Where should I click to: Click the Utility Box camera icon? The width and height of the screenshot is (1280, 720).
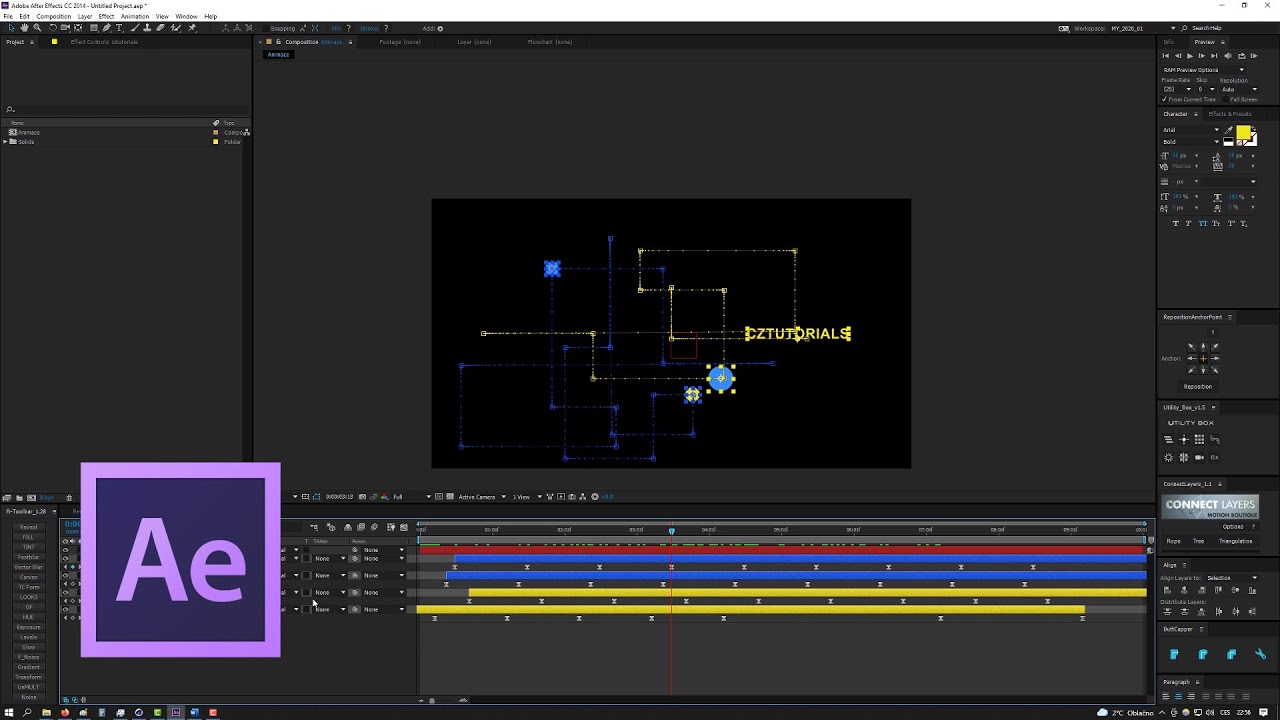[x=1199, y=457]
